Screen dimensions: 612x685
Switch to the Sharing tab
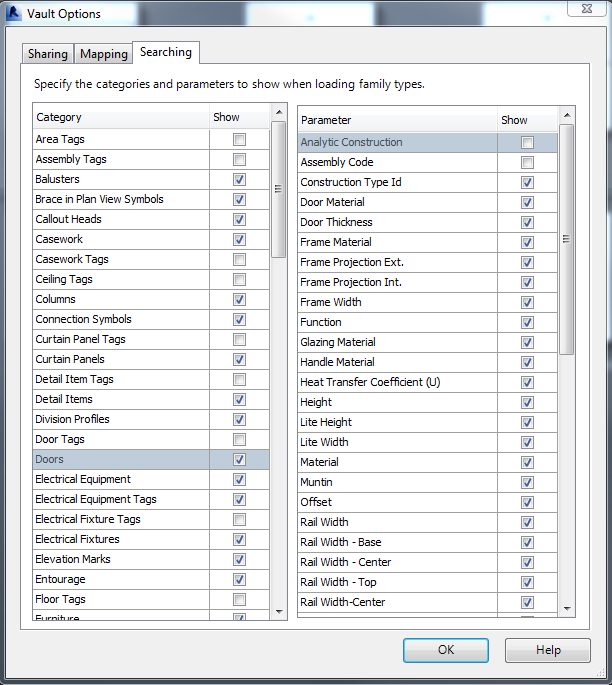[x=48, y=54]
